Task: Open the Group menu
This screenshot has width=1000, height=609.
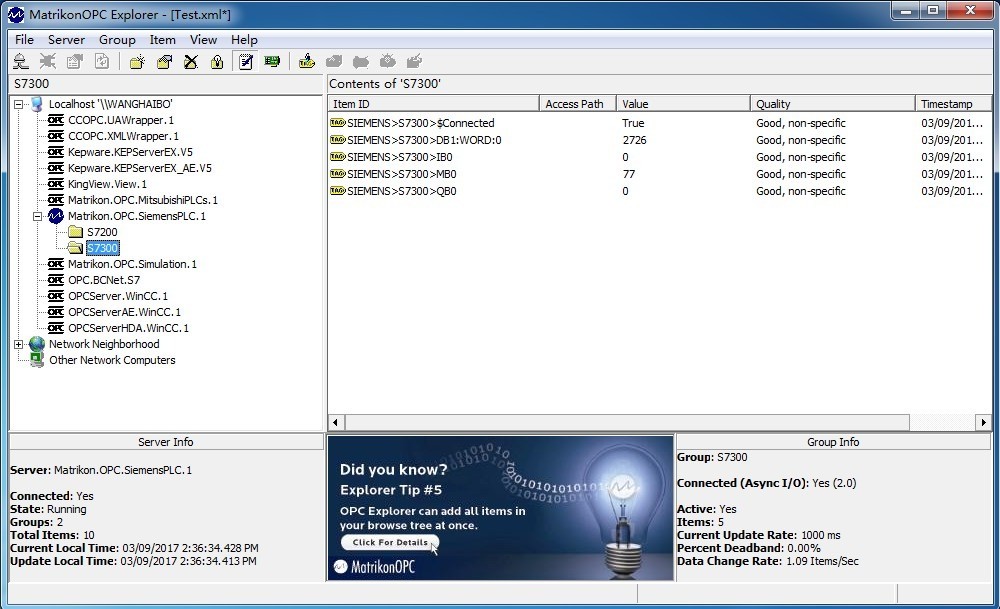Action: (x=117, y=40)
